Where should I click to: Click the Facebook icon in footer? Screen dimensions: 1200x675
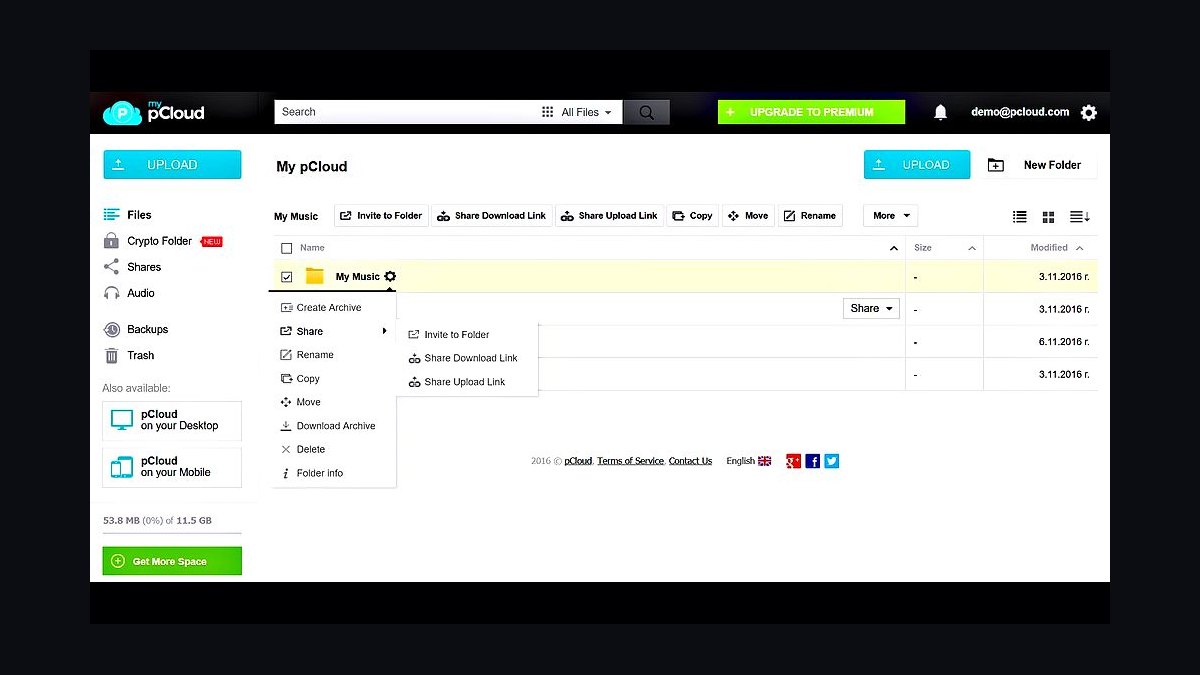click(813, 461)
